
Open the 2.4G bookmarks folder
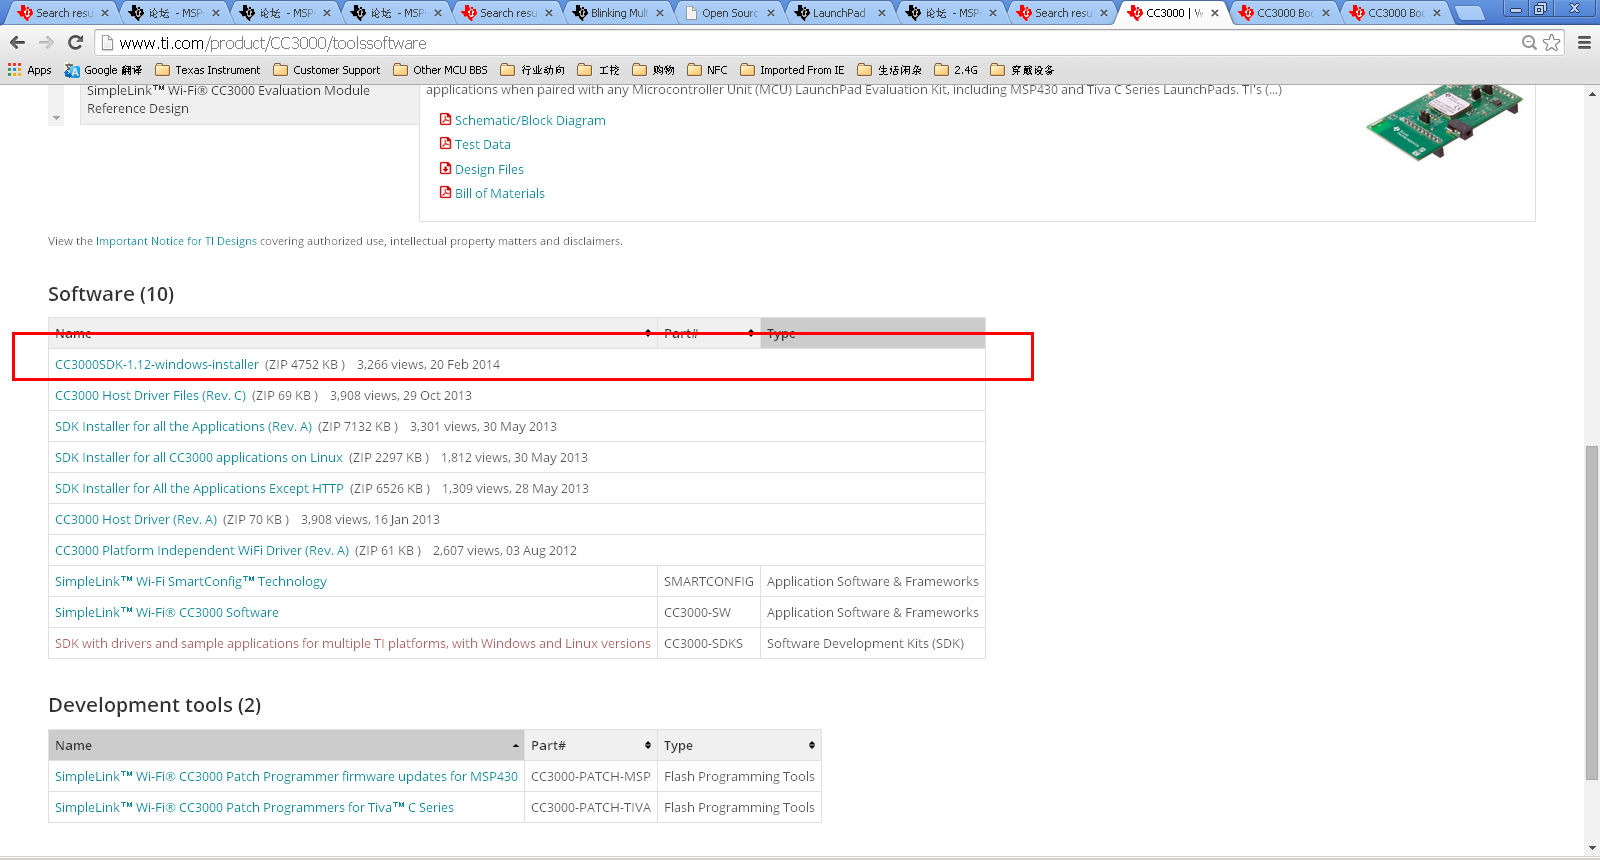956,70
